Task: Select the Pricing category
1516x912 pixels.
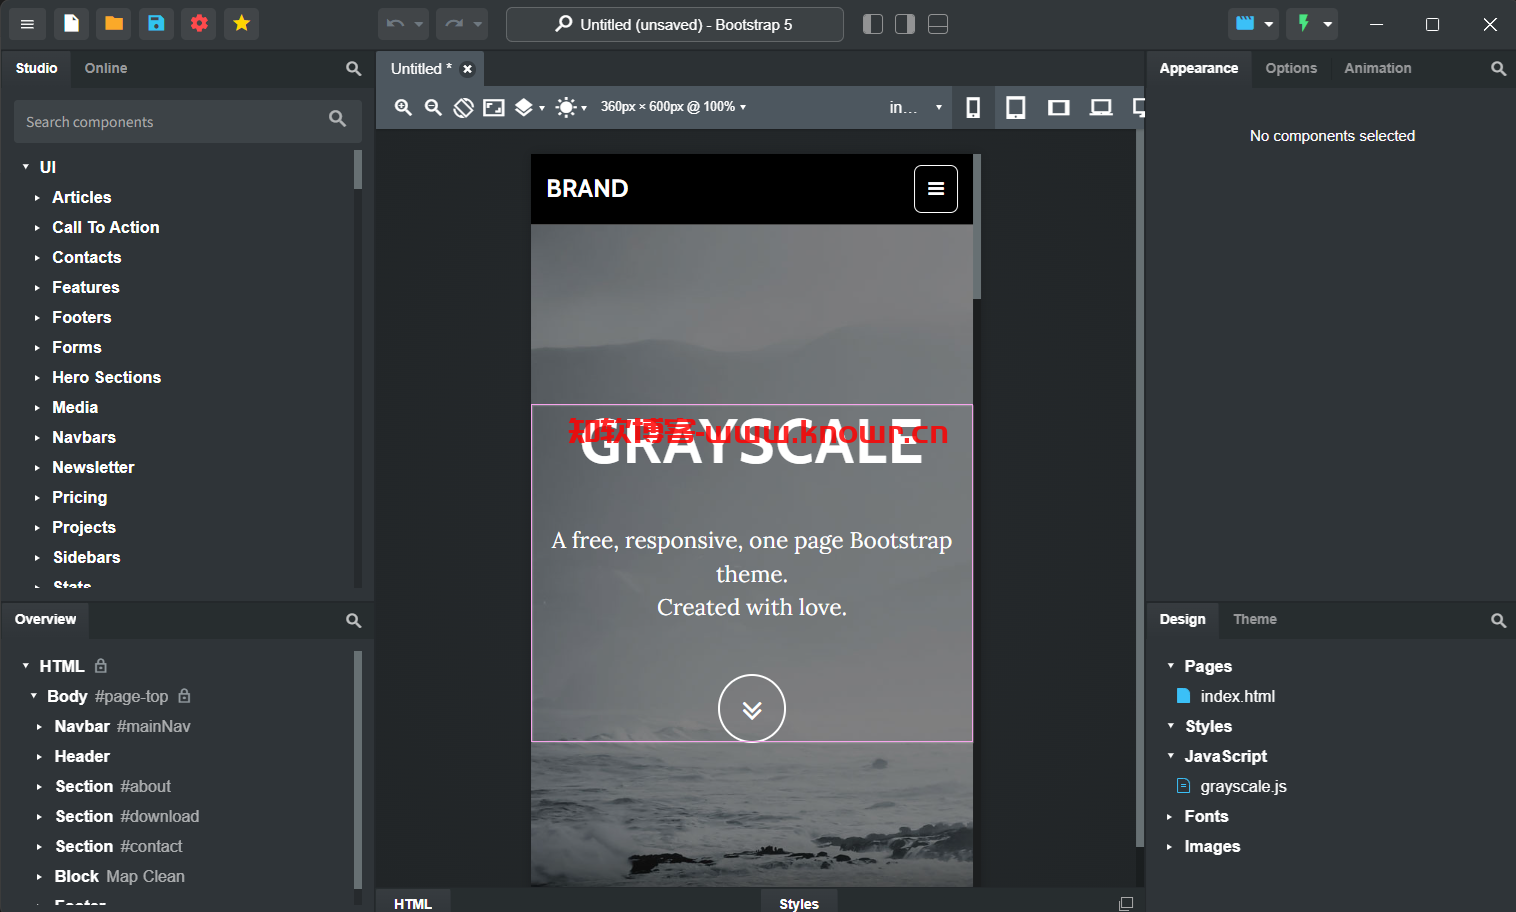Action: pyautogui.click(x=79, y=497)
